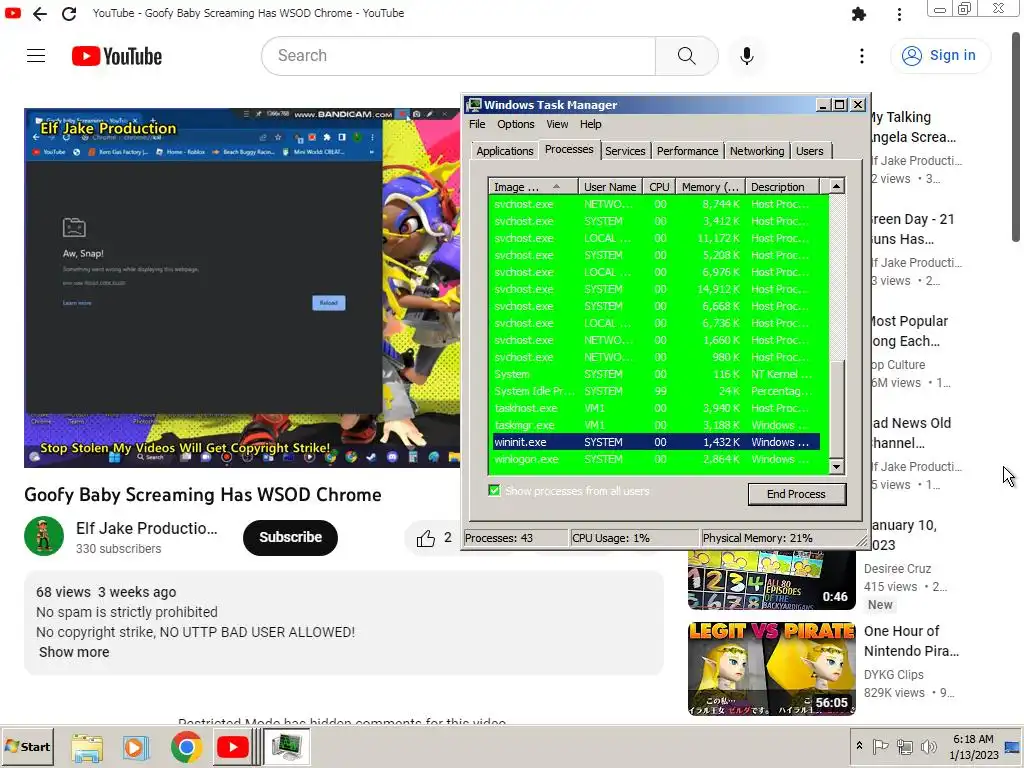Open Chrome from the taskbar
This screenshot has height=768, width=1024.
pos(186,747)
